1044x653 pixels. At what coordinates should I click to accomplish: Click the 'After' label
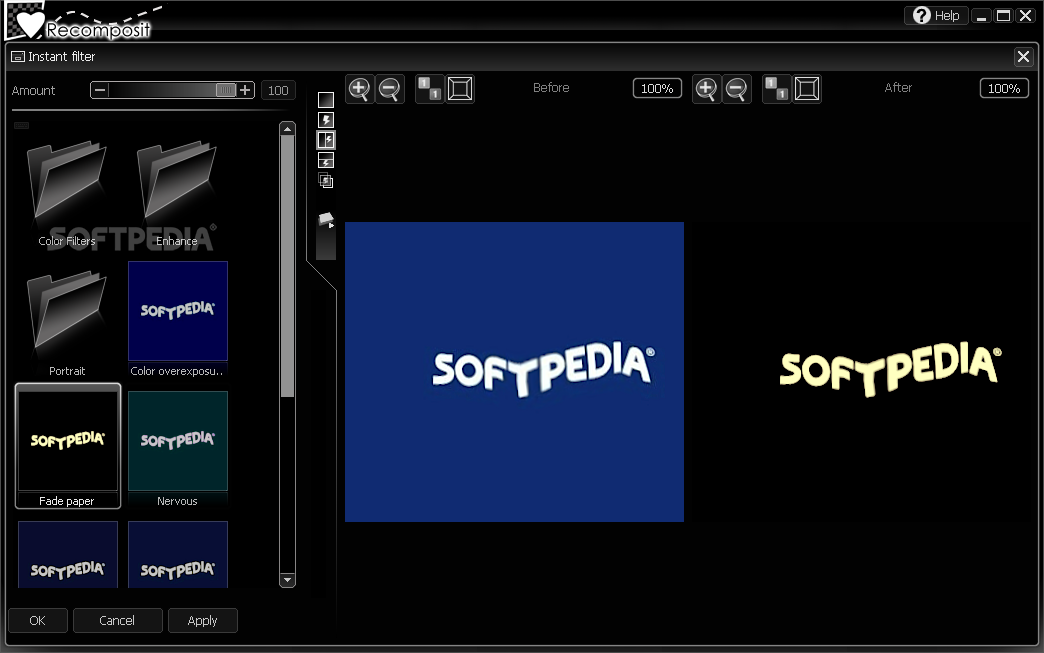[x=898, y=88]
